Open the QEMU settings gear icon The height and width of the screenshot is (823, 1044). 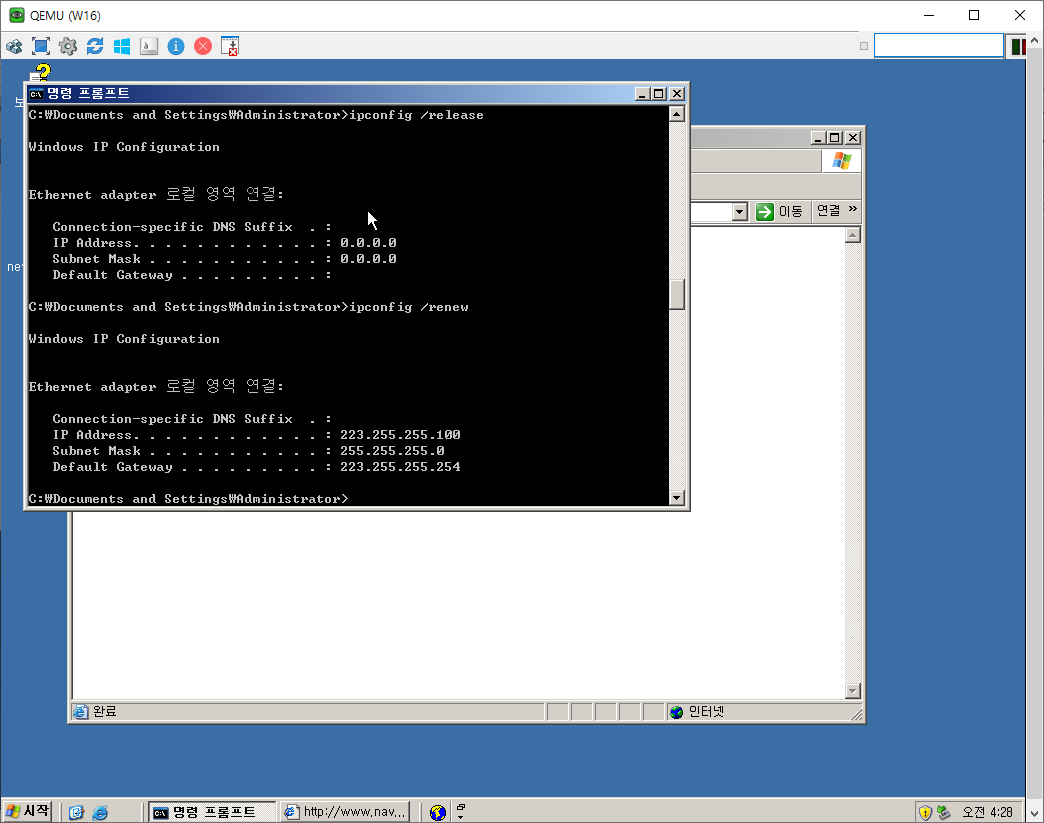click(x=68, y=47)
